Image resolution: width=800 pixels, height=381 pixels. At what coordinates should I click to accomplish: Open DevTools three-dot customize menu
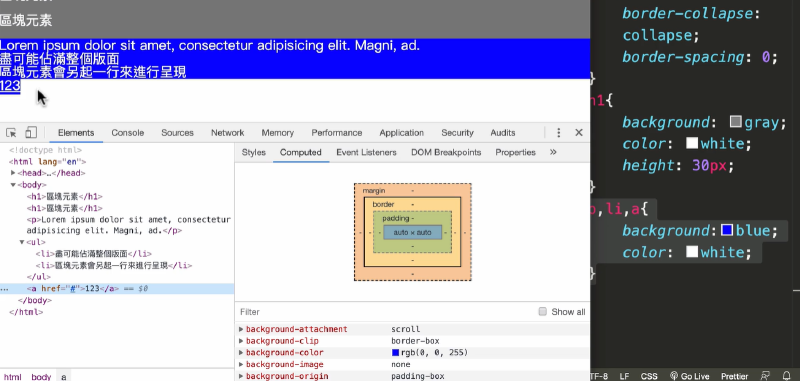(x=559, y=133)
